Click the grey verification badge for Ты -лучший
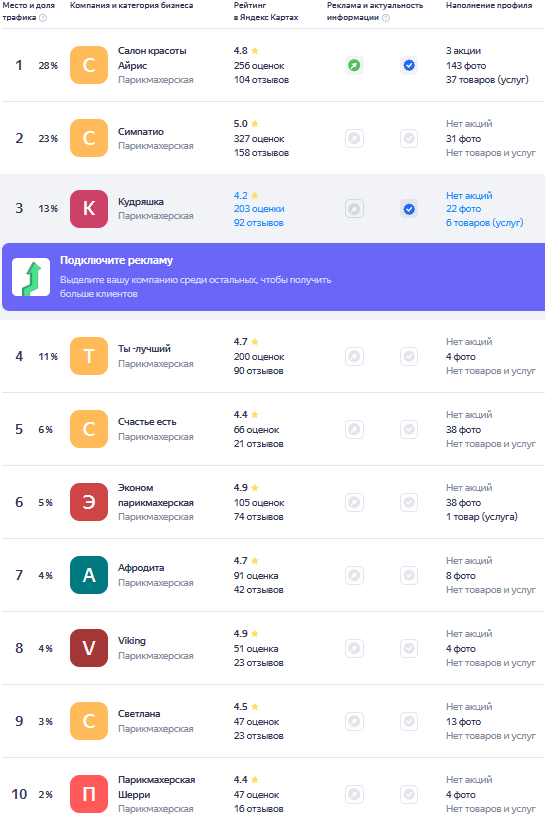 (x=409, y=356)
